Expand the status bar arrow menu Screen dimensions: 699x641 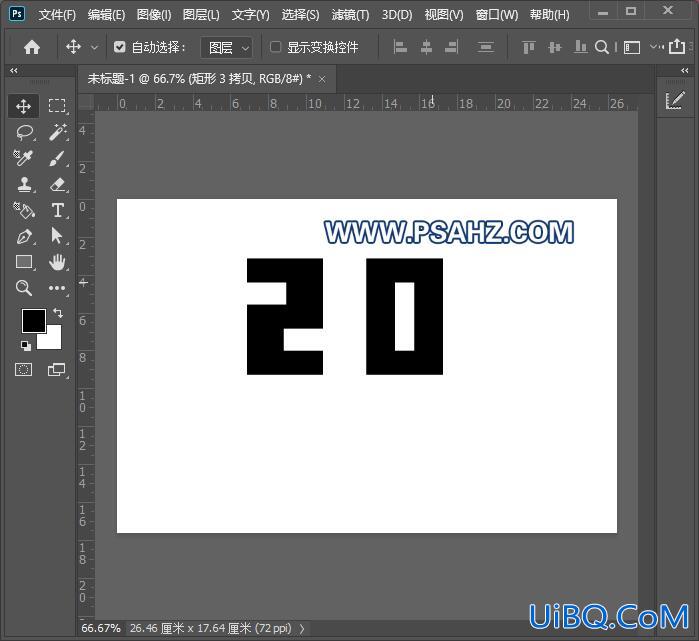coord(302,629)
